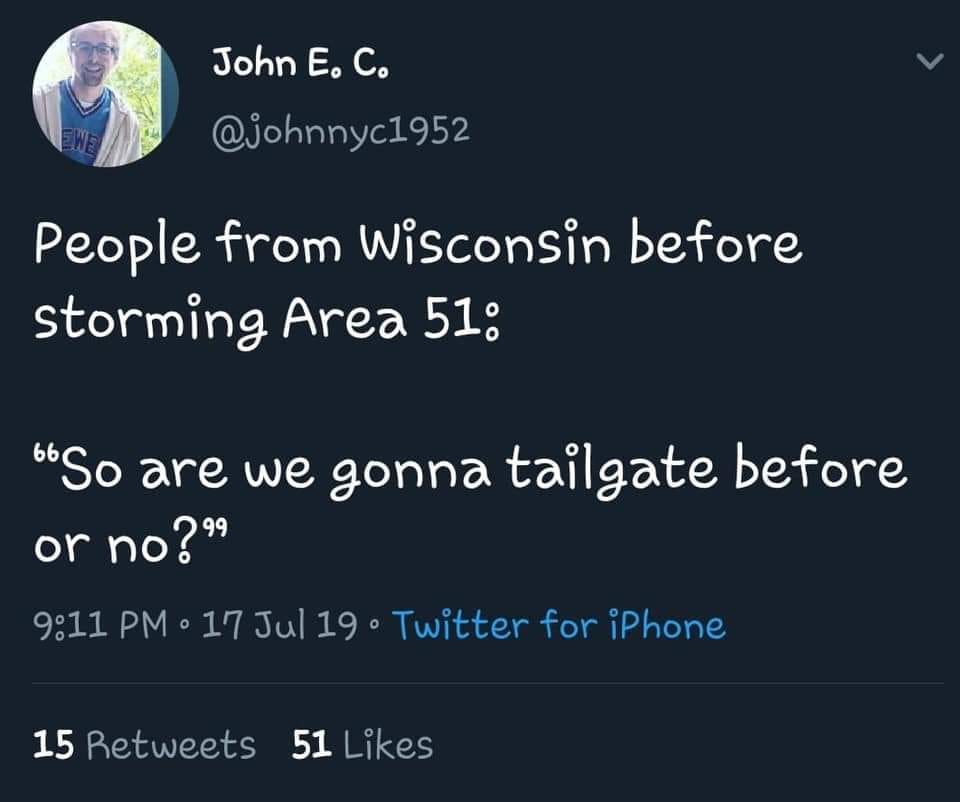Click John E. C.'s profile picture
Screen dimensions: 960x802
[x=105, y=94]
